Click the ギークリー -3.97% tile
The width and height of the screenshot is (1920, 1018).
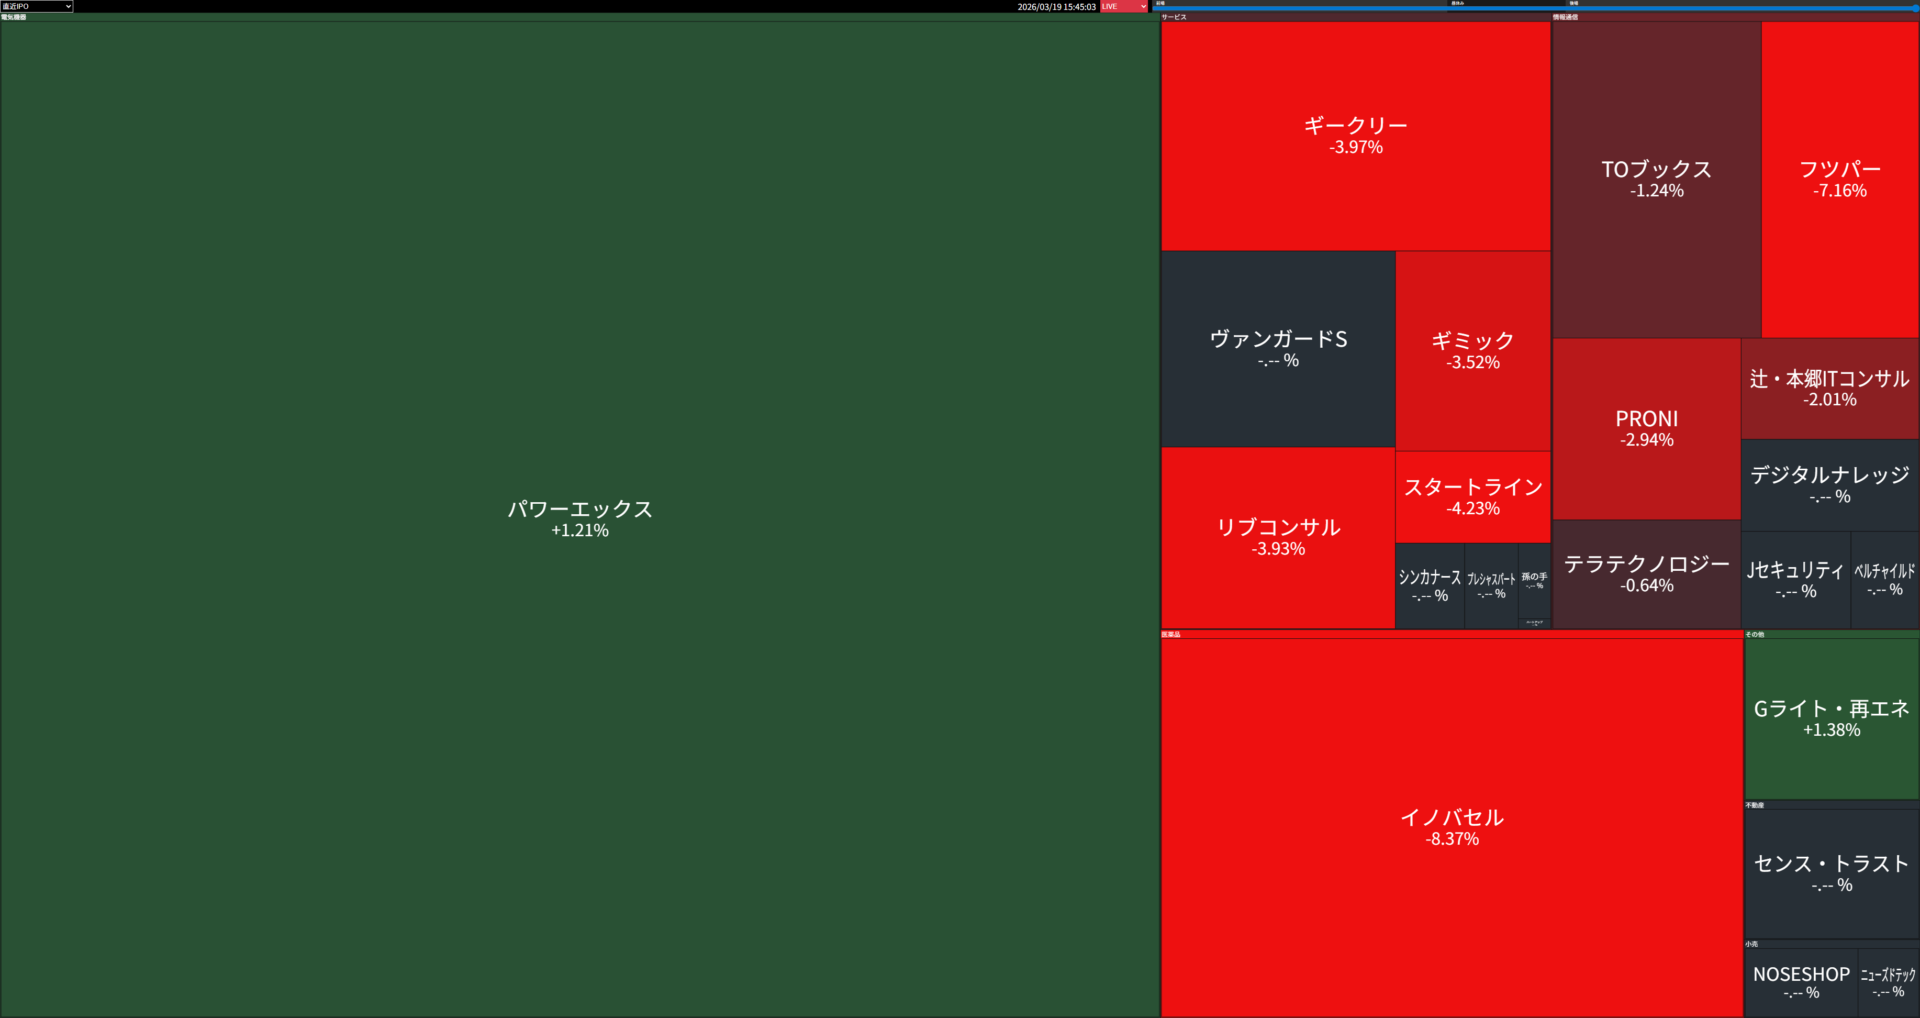[1355, 135]
